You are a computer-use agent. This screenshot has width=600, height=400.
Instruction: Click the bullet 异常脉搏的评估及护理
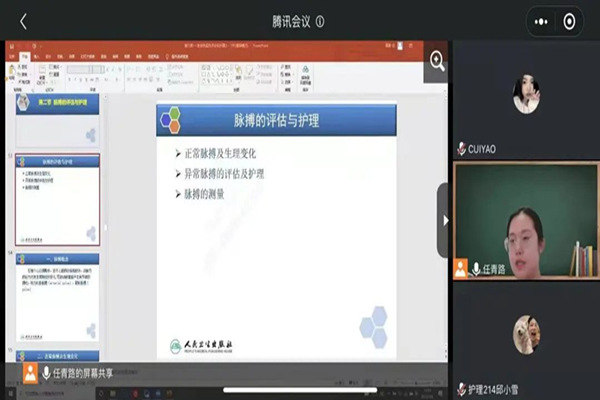pyautogui.click(x=224, y=174)
